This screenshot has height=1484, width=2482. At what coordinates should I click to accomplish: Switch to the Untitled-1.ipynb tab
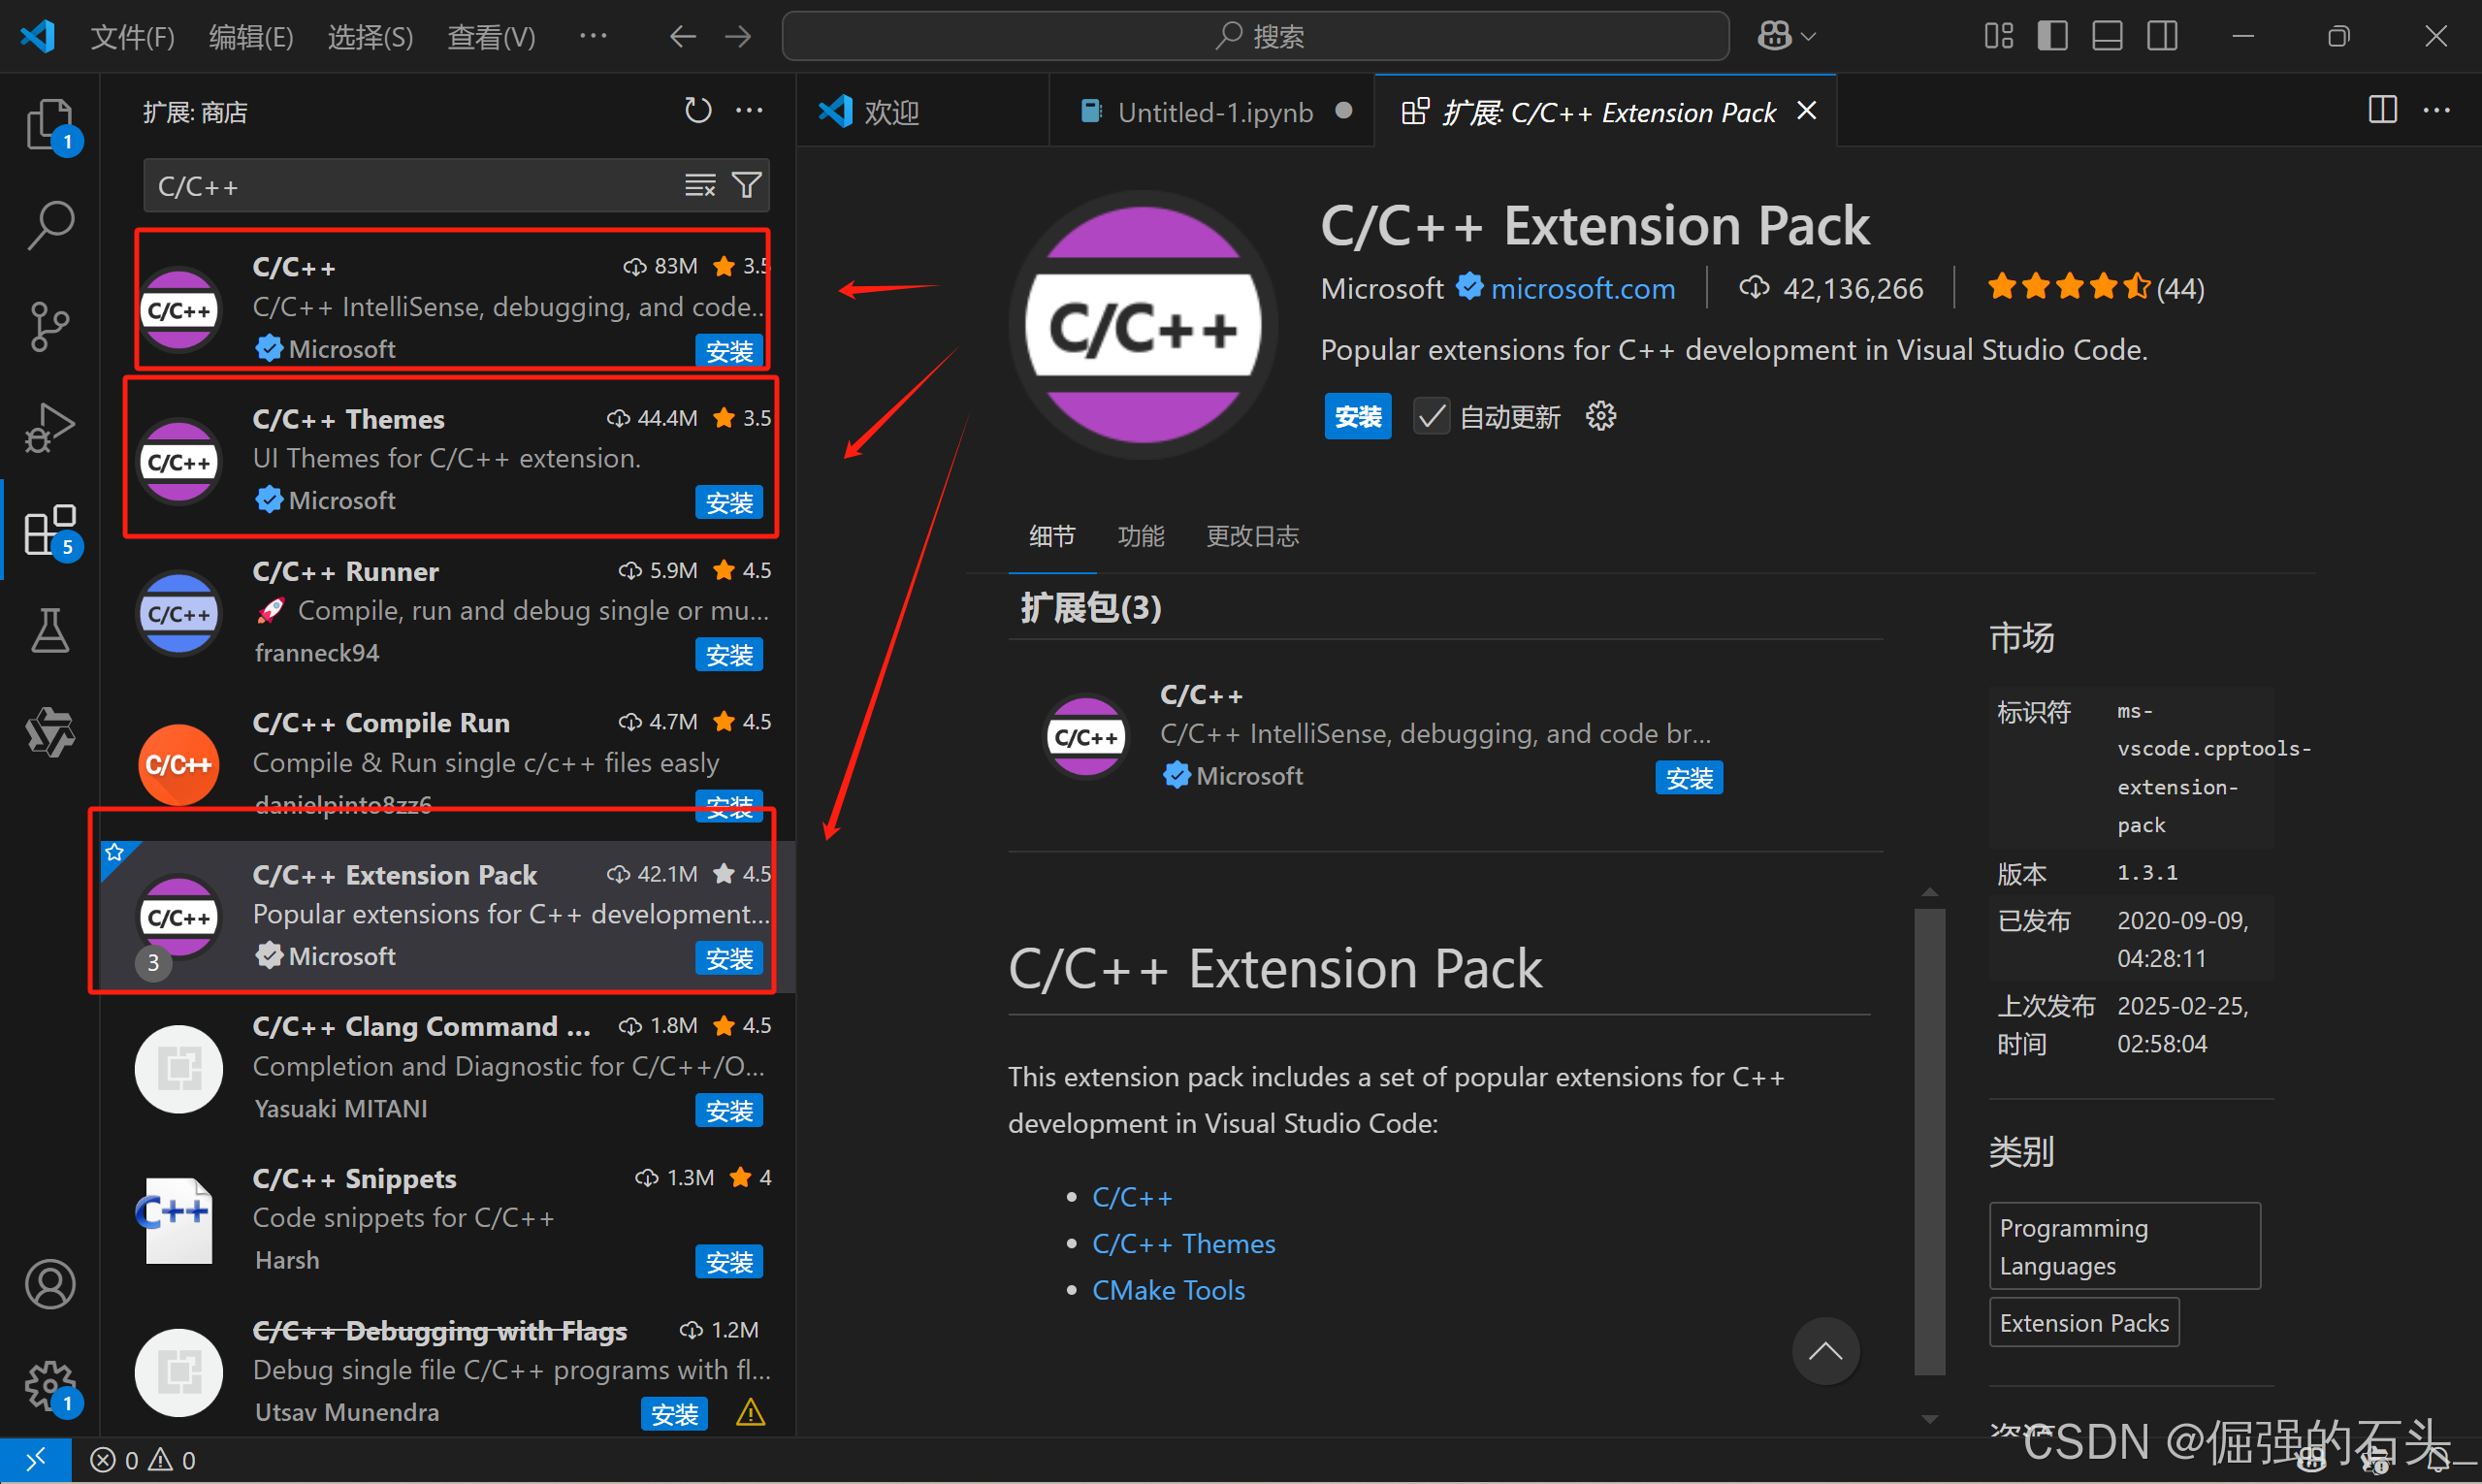click(x=1214, y=112)
